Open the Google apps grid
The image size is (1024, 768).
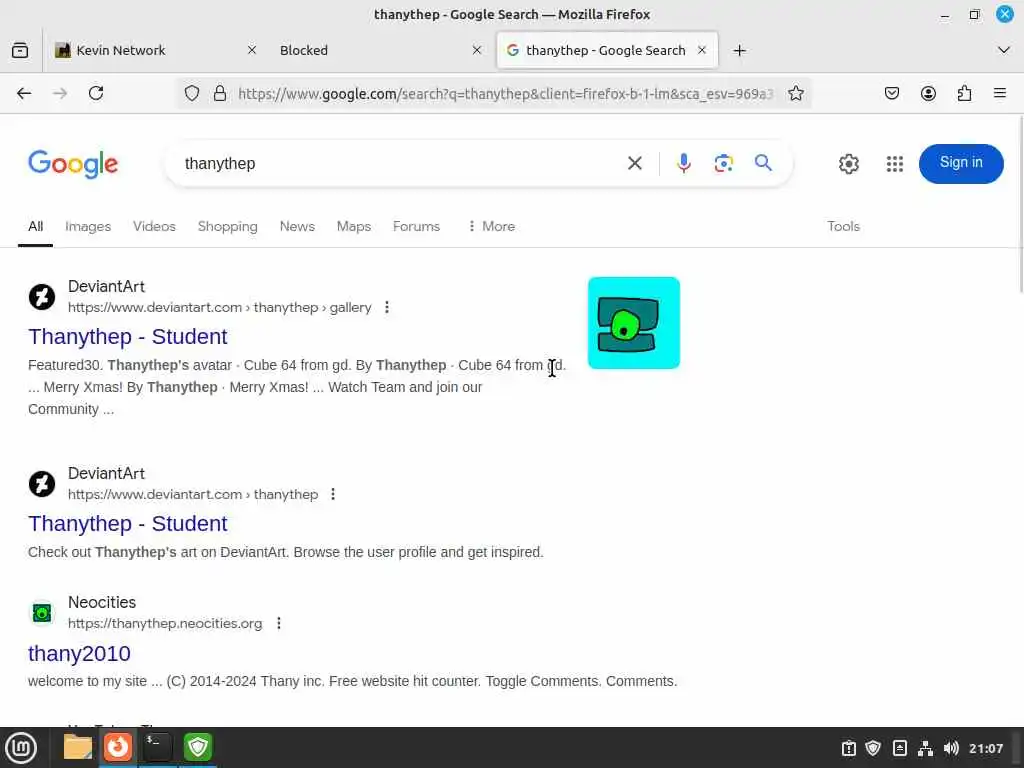pos(895,164)
